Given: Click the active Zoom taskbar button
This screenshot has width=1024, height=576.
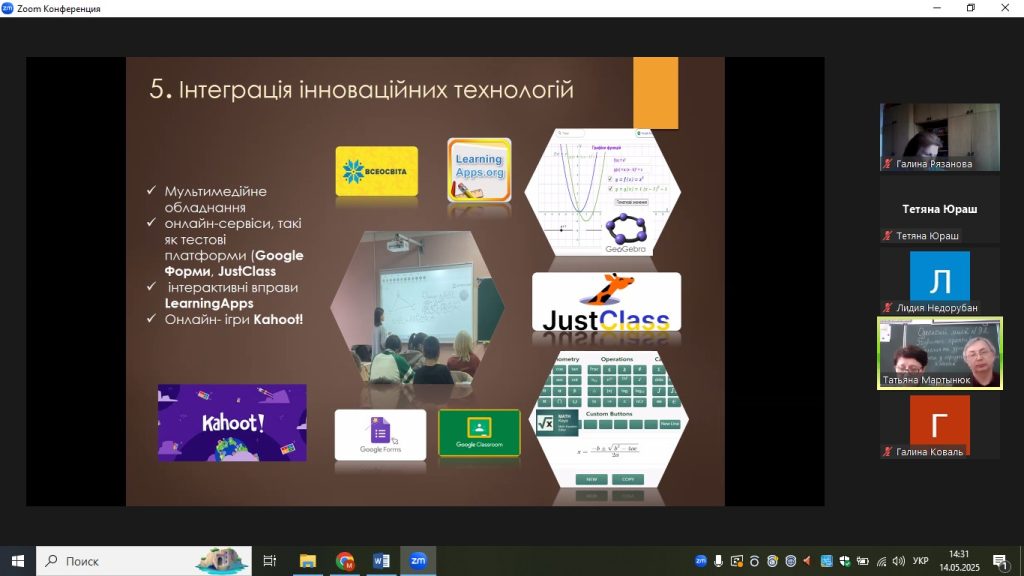Looking at the screenshot, I should (418, 561).
